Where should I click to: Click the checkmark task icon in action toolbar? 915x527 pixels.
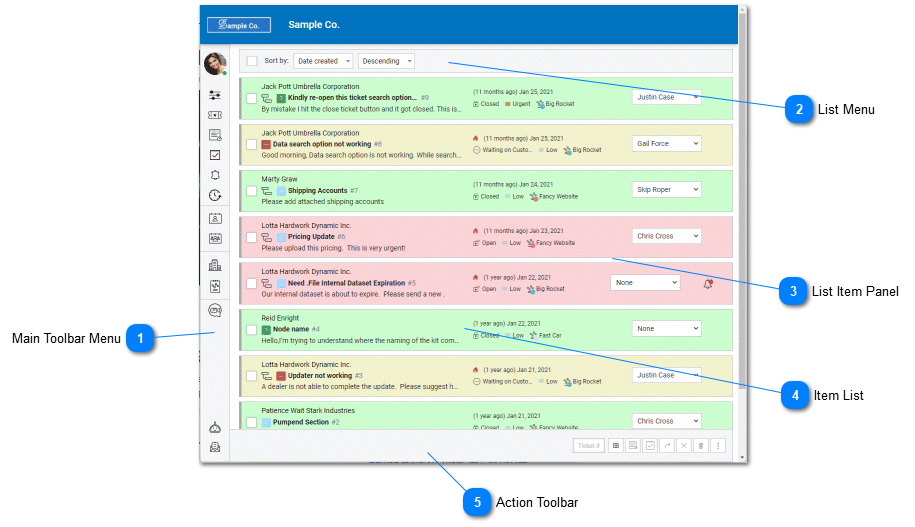coord(650,446)
